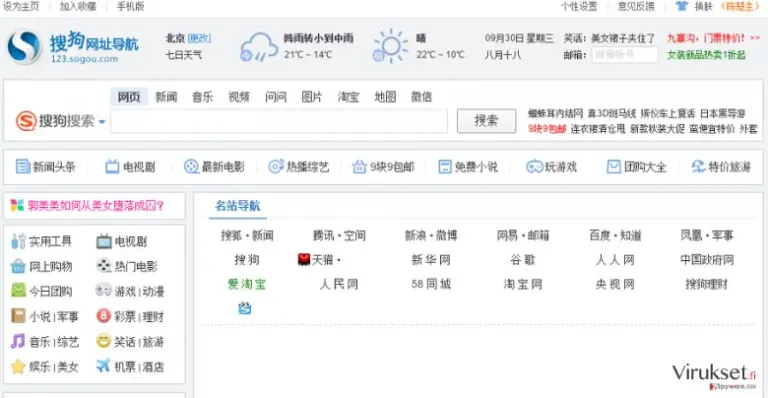Select the 图片 search tab
768x398 pixels.
(312, 97)
